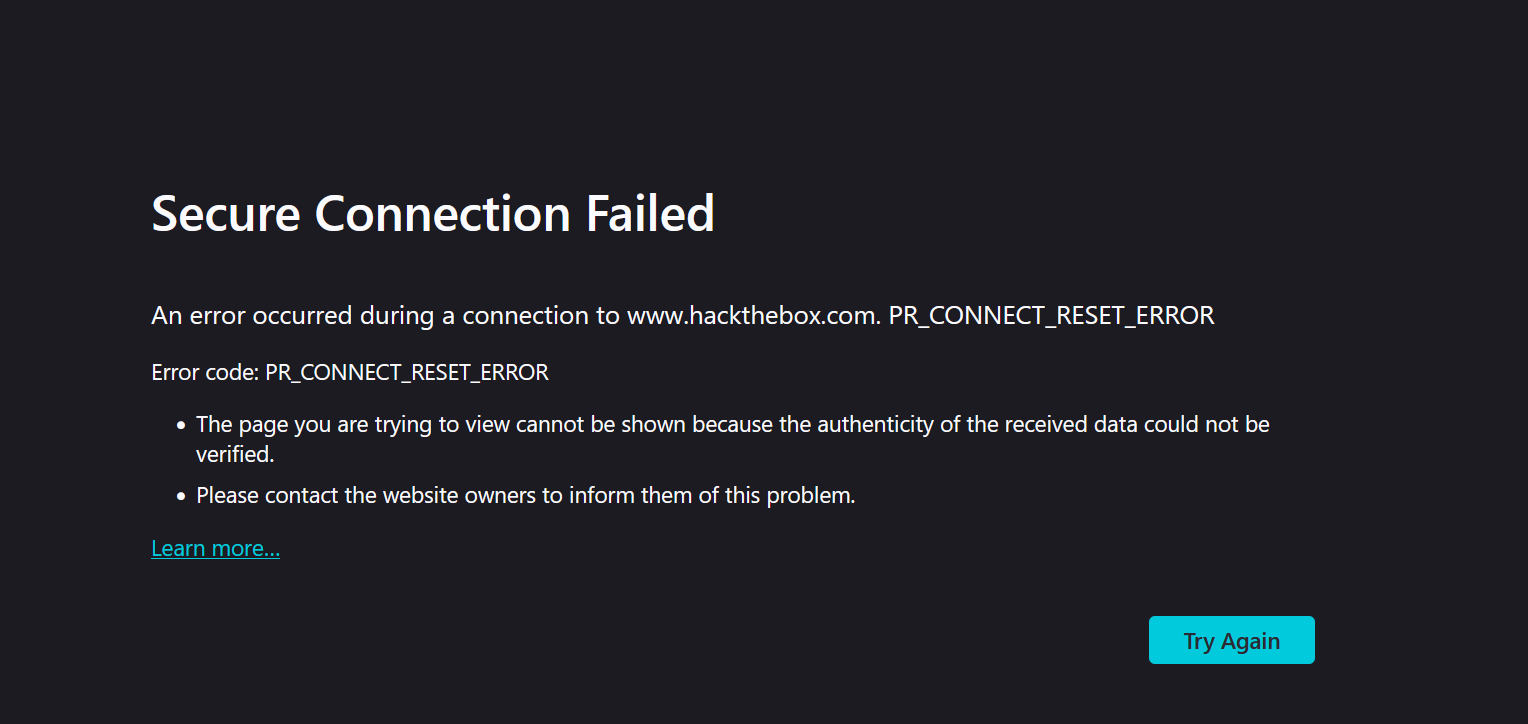
Task: Click the PR_CONNECT_RESET_ERROR code after hackthebox.com
Action: click(1051, 316)
